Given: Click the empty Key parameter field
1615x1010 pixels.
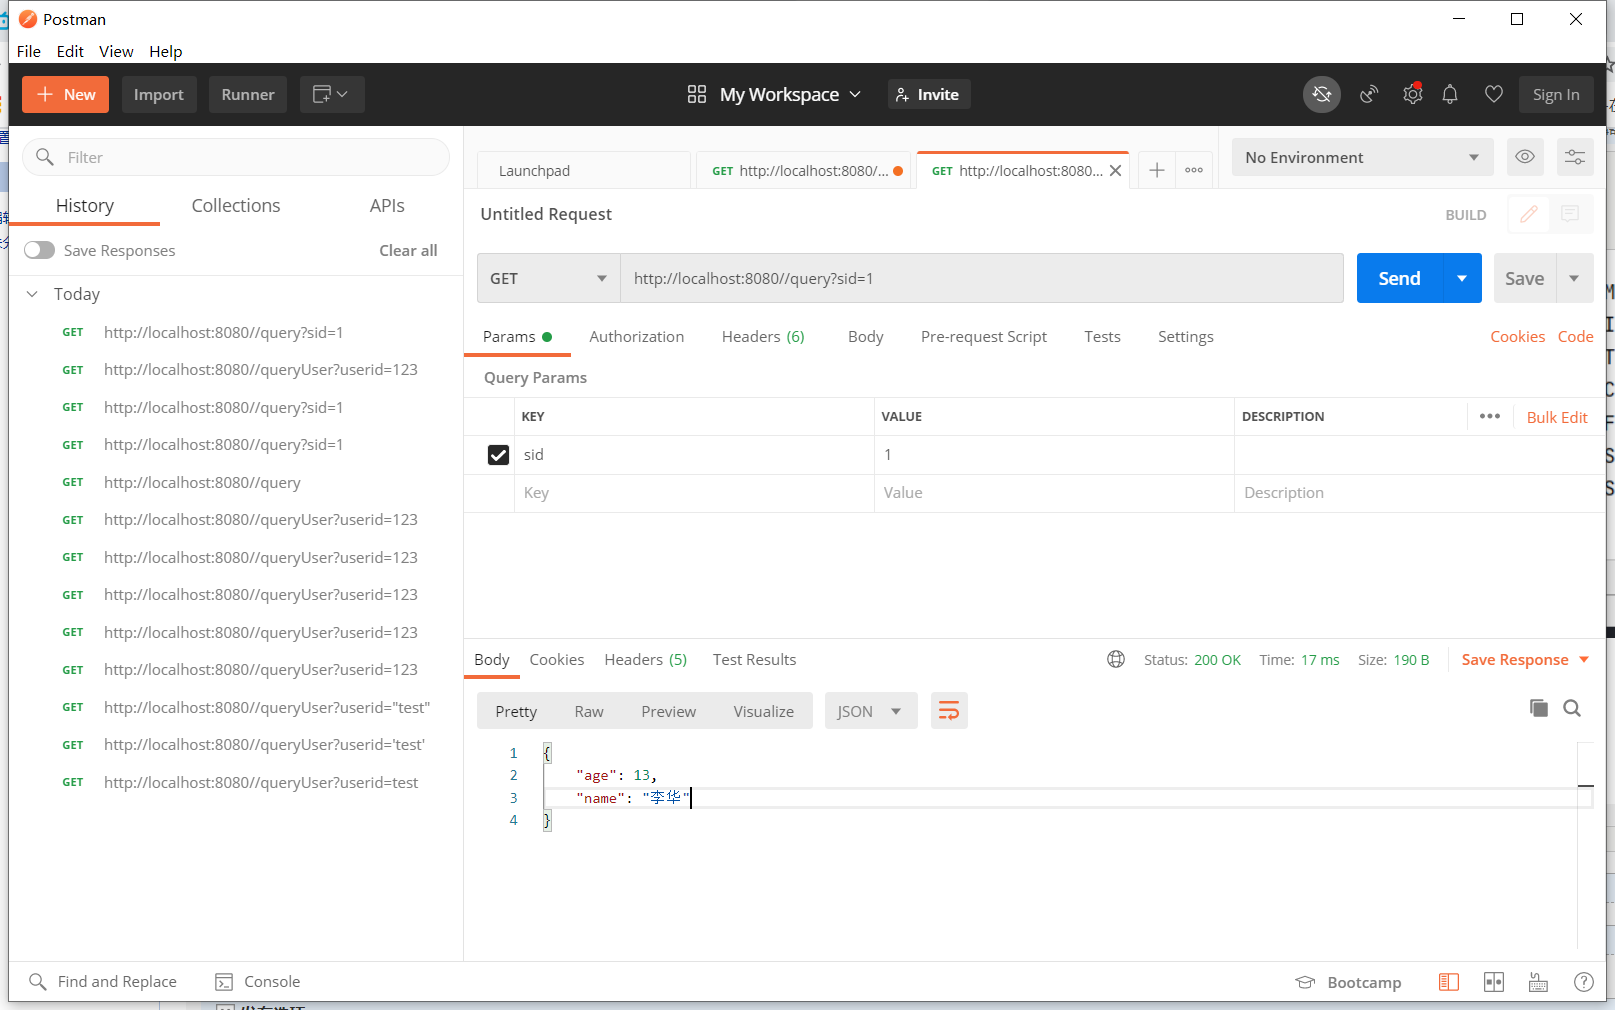Looking at the screenshot, I should pyautogui.click(x=694, y=493).
